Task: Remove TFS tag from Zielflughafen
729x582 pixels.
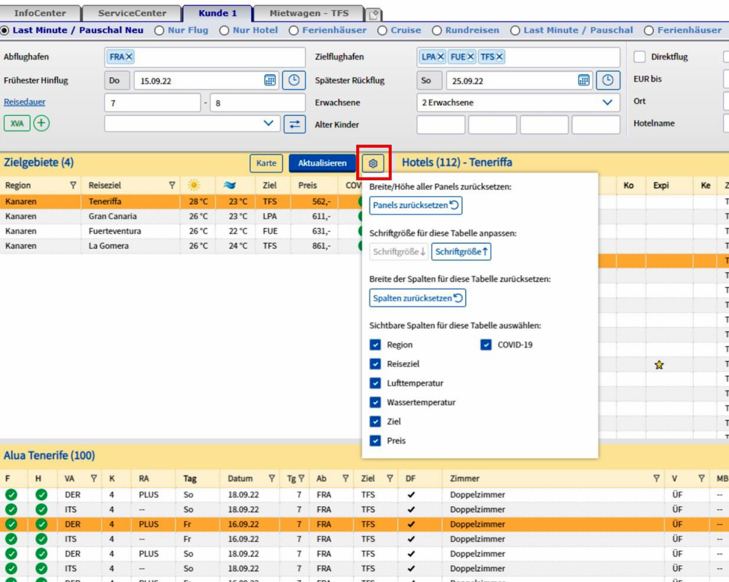Action: coord(499,57)
